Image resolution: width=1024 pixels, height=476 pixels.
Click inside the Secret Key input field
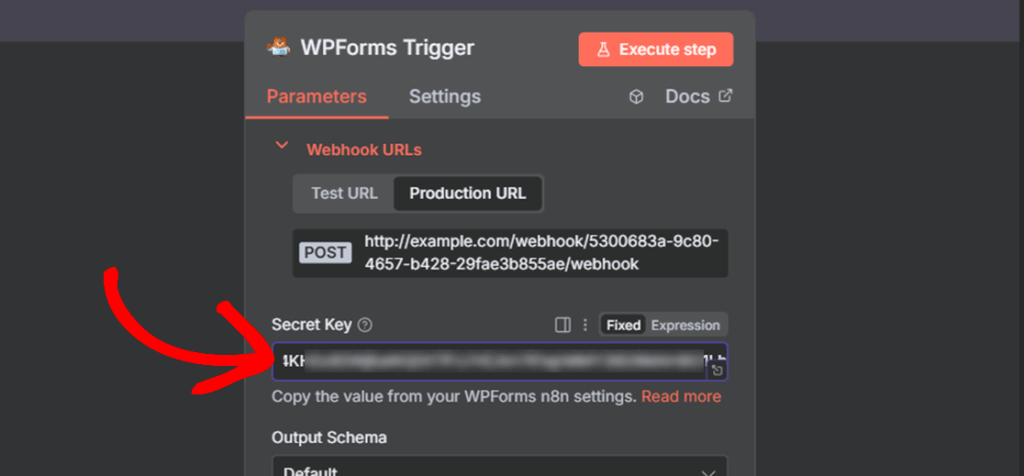tap(490, 361)
